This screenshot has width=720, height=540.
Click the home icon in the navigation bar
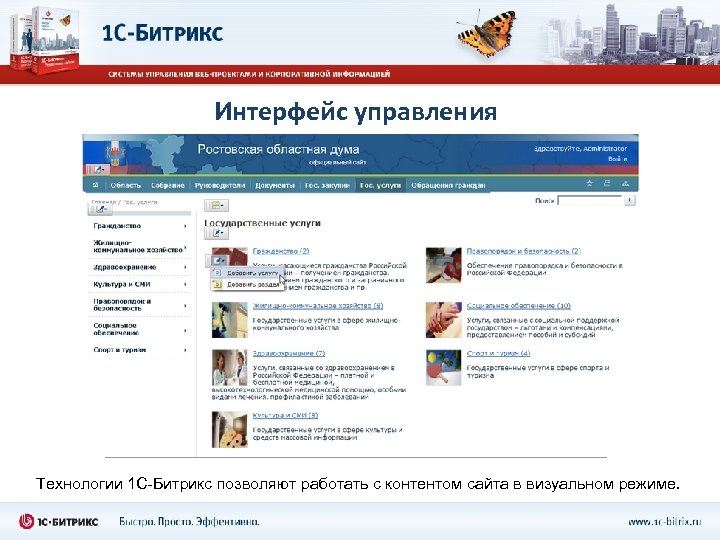coord(96,185)
